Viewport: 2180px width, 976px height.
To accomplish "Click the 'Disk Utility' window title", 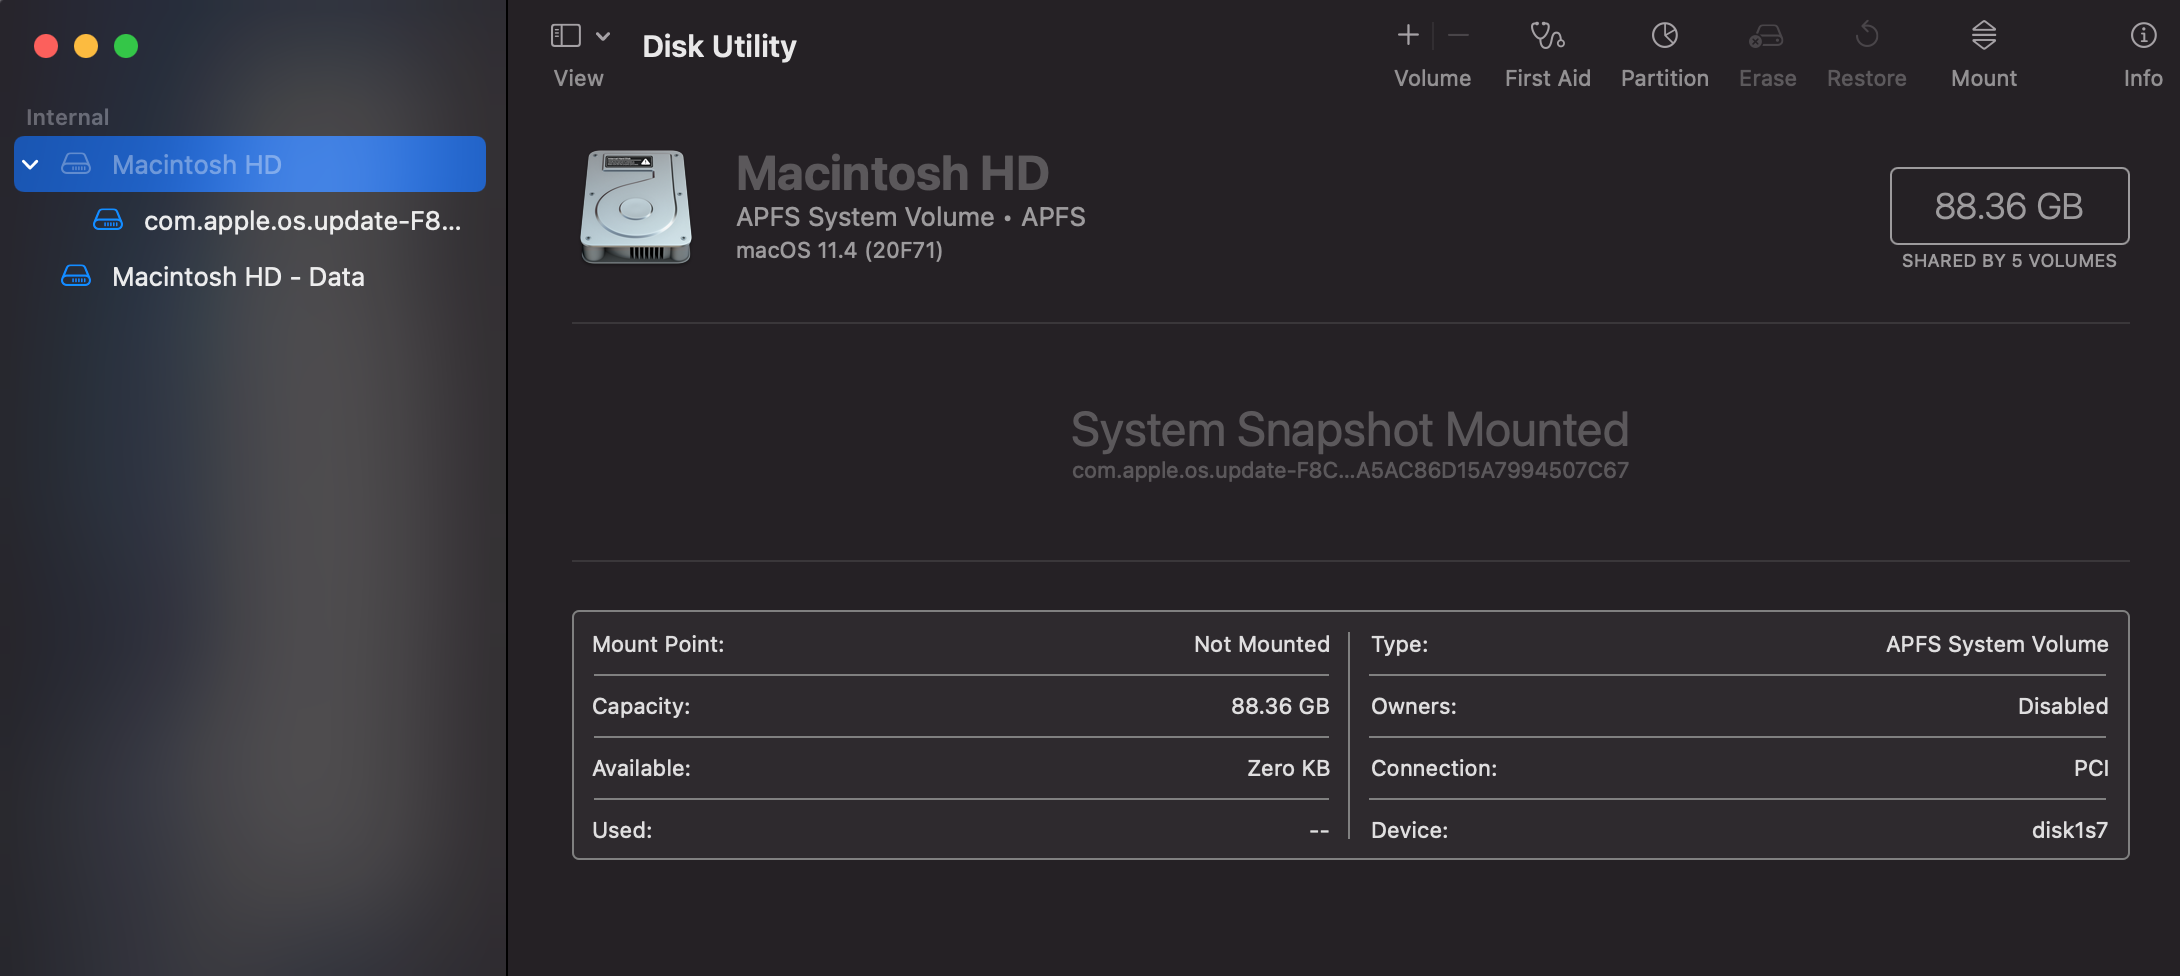I will click(719, 46).
